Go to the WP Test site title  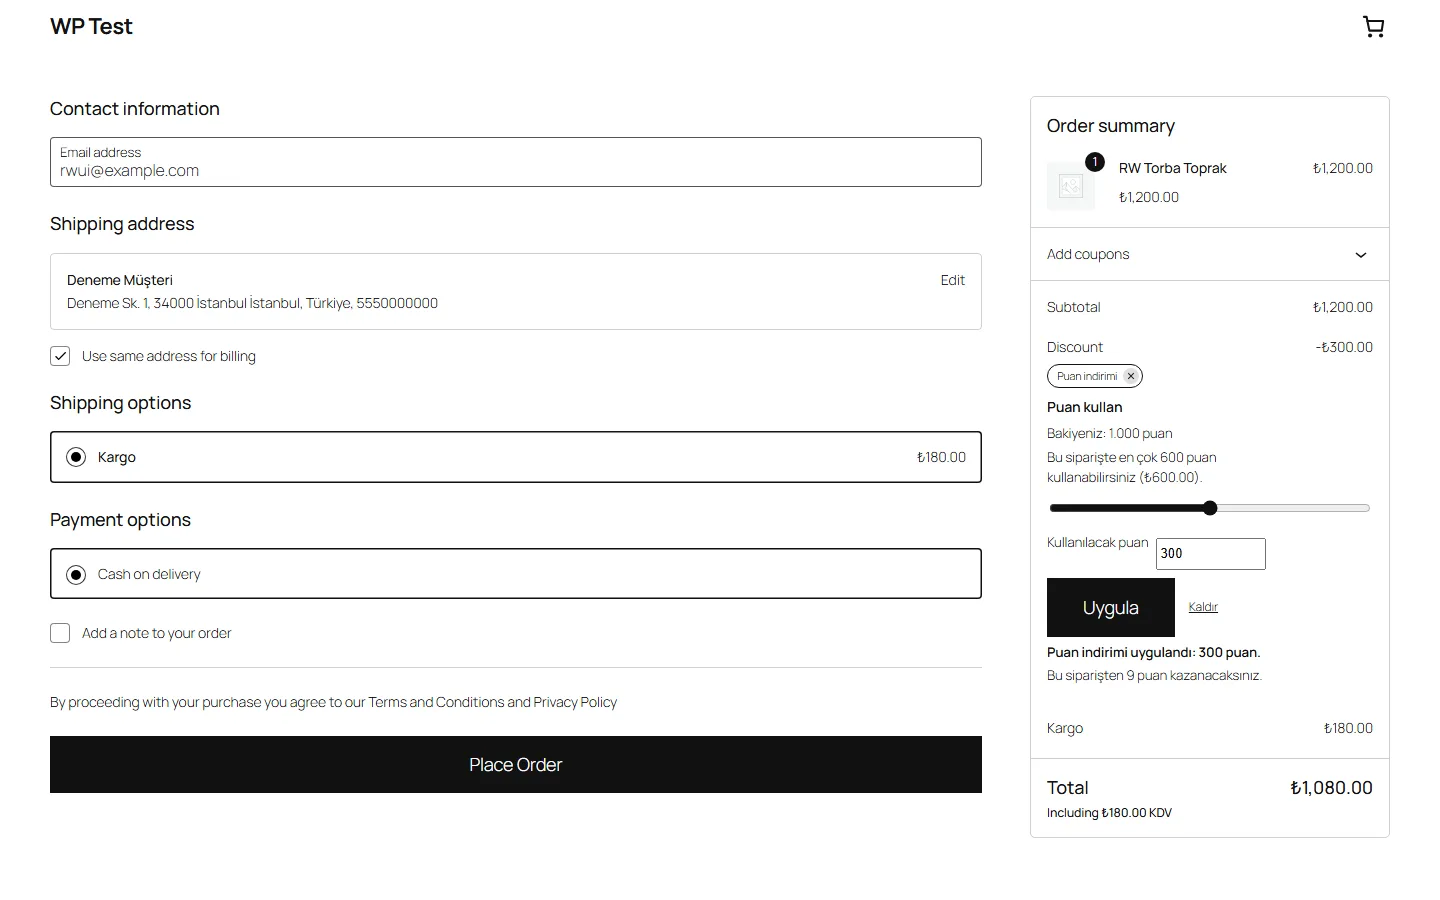[91, 27]
